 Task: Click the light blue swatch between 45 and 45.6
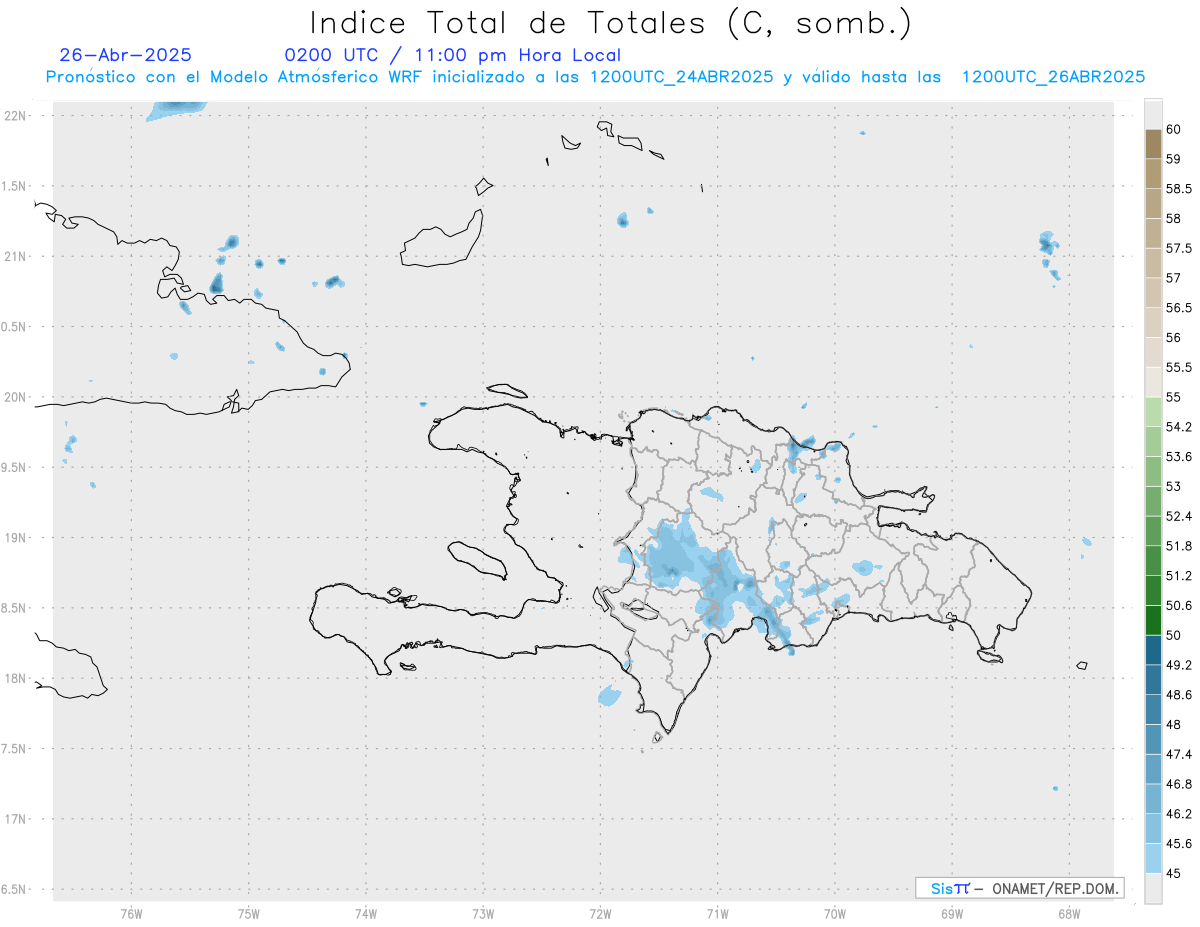coord(1153,858)
